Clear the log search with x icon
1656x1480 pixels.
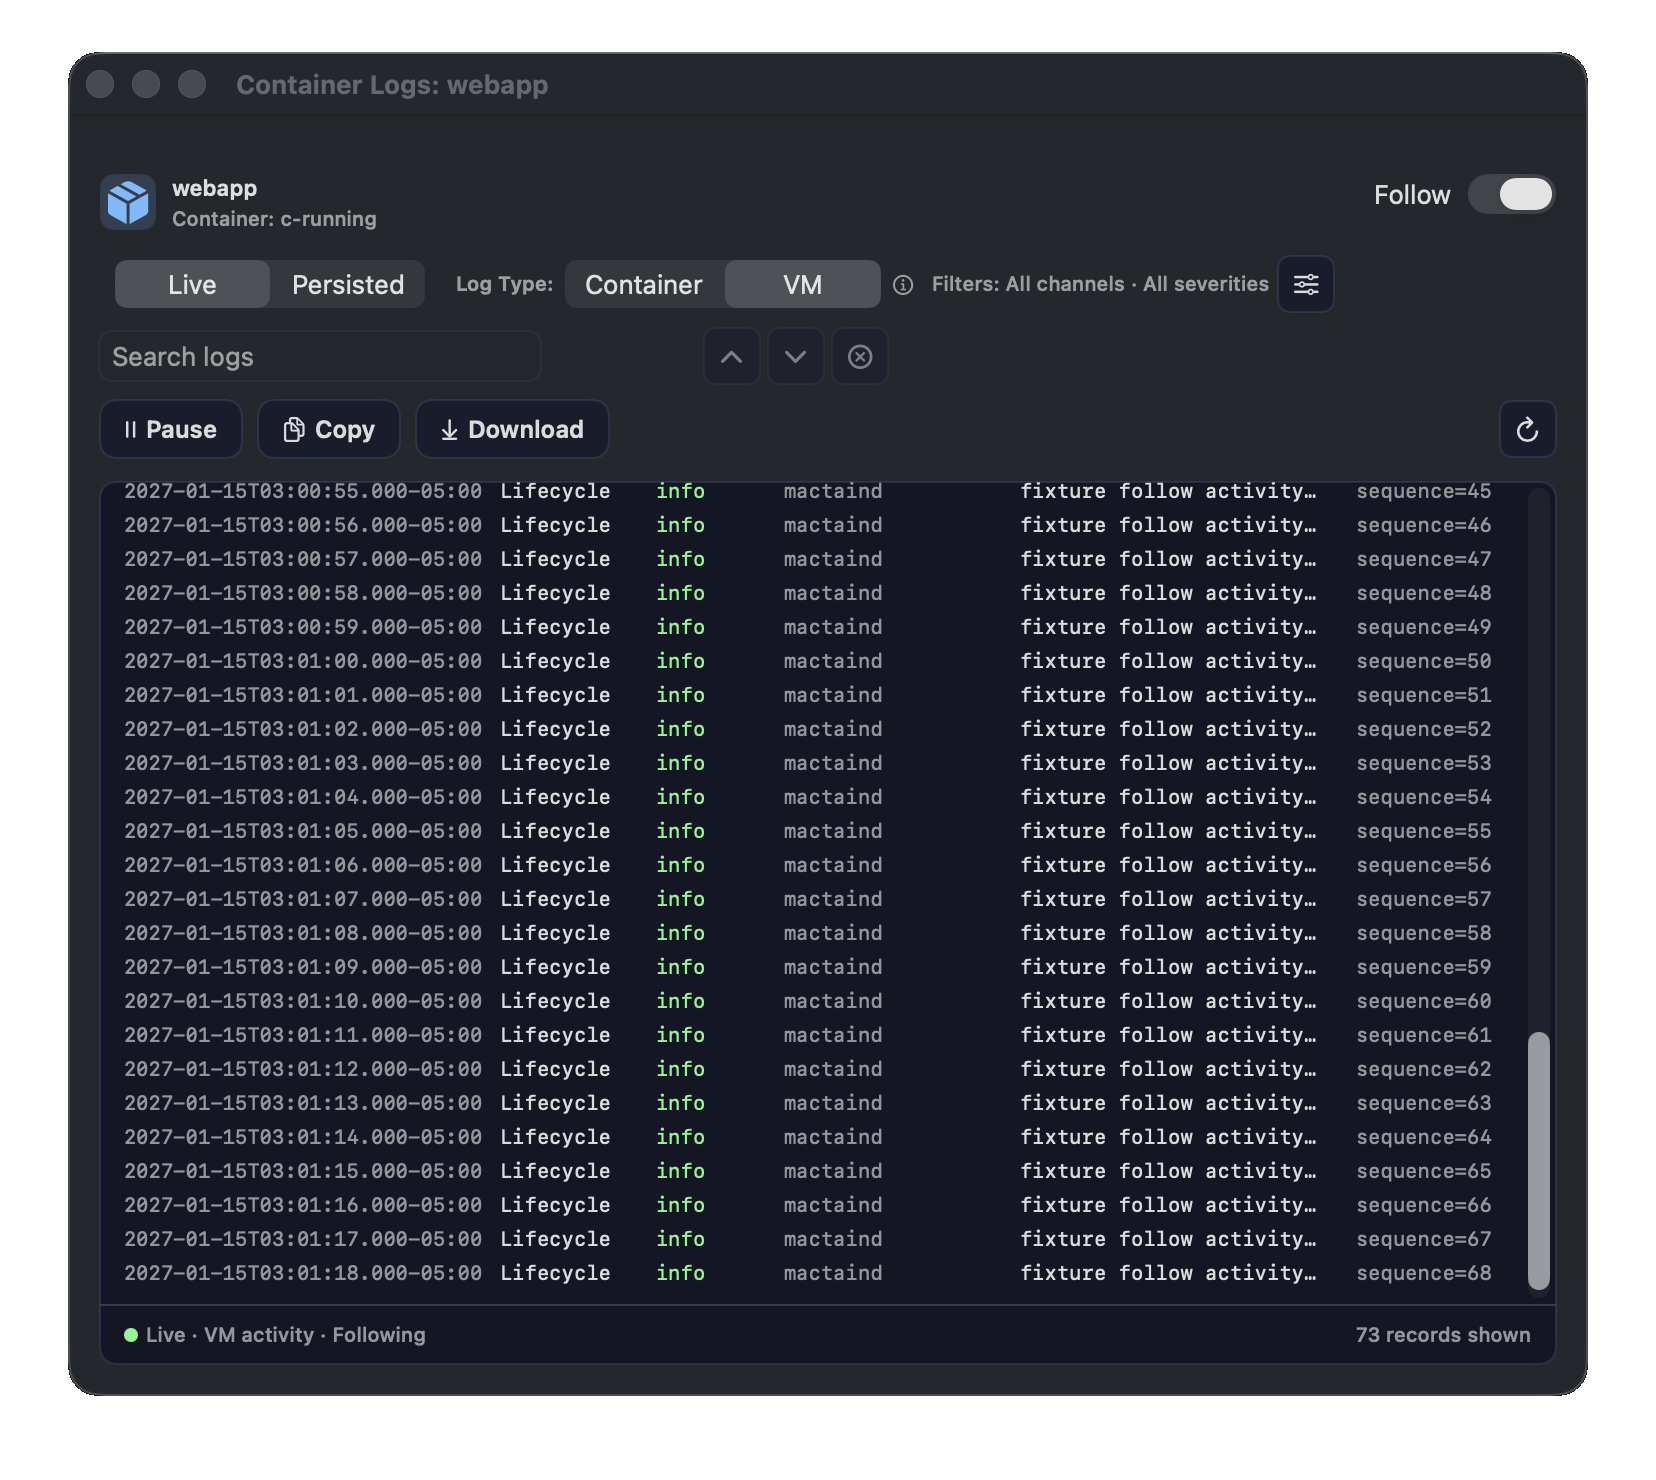tap(860, 357)
